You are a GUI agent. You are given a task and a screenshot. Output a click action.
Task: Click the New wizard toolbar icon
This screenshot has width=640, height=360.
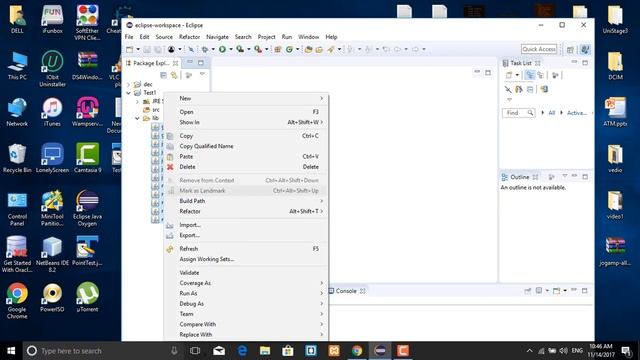pos(129,49)
